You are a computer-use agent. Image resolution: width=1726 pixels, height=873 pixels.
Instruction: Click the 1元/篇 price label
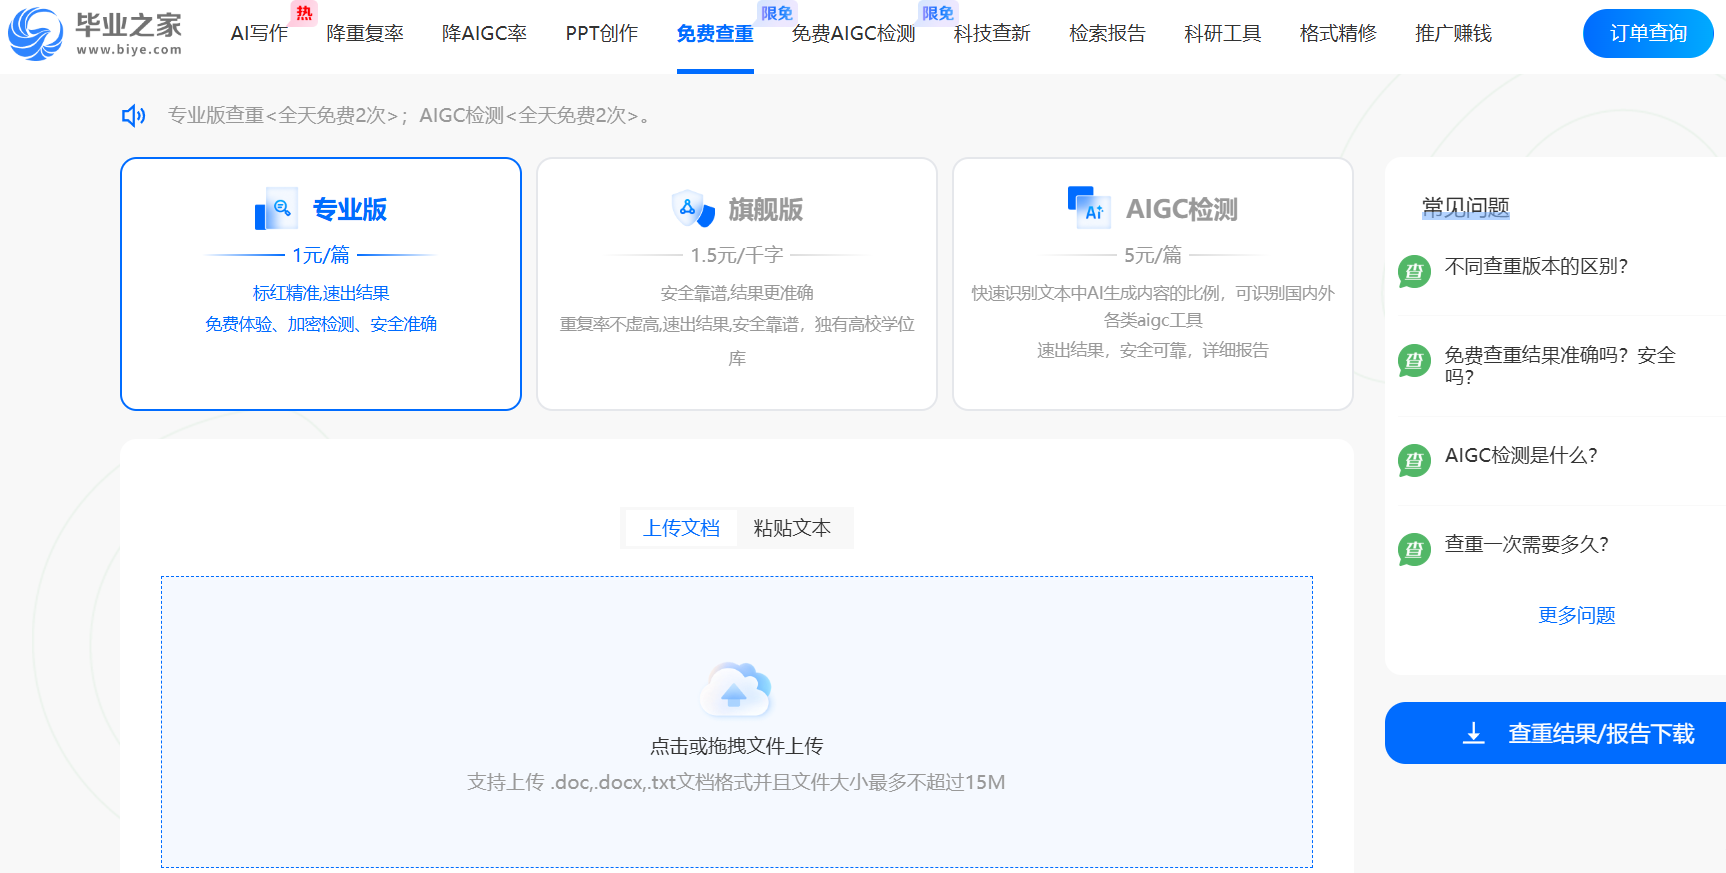[x=321, y=255]
